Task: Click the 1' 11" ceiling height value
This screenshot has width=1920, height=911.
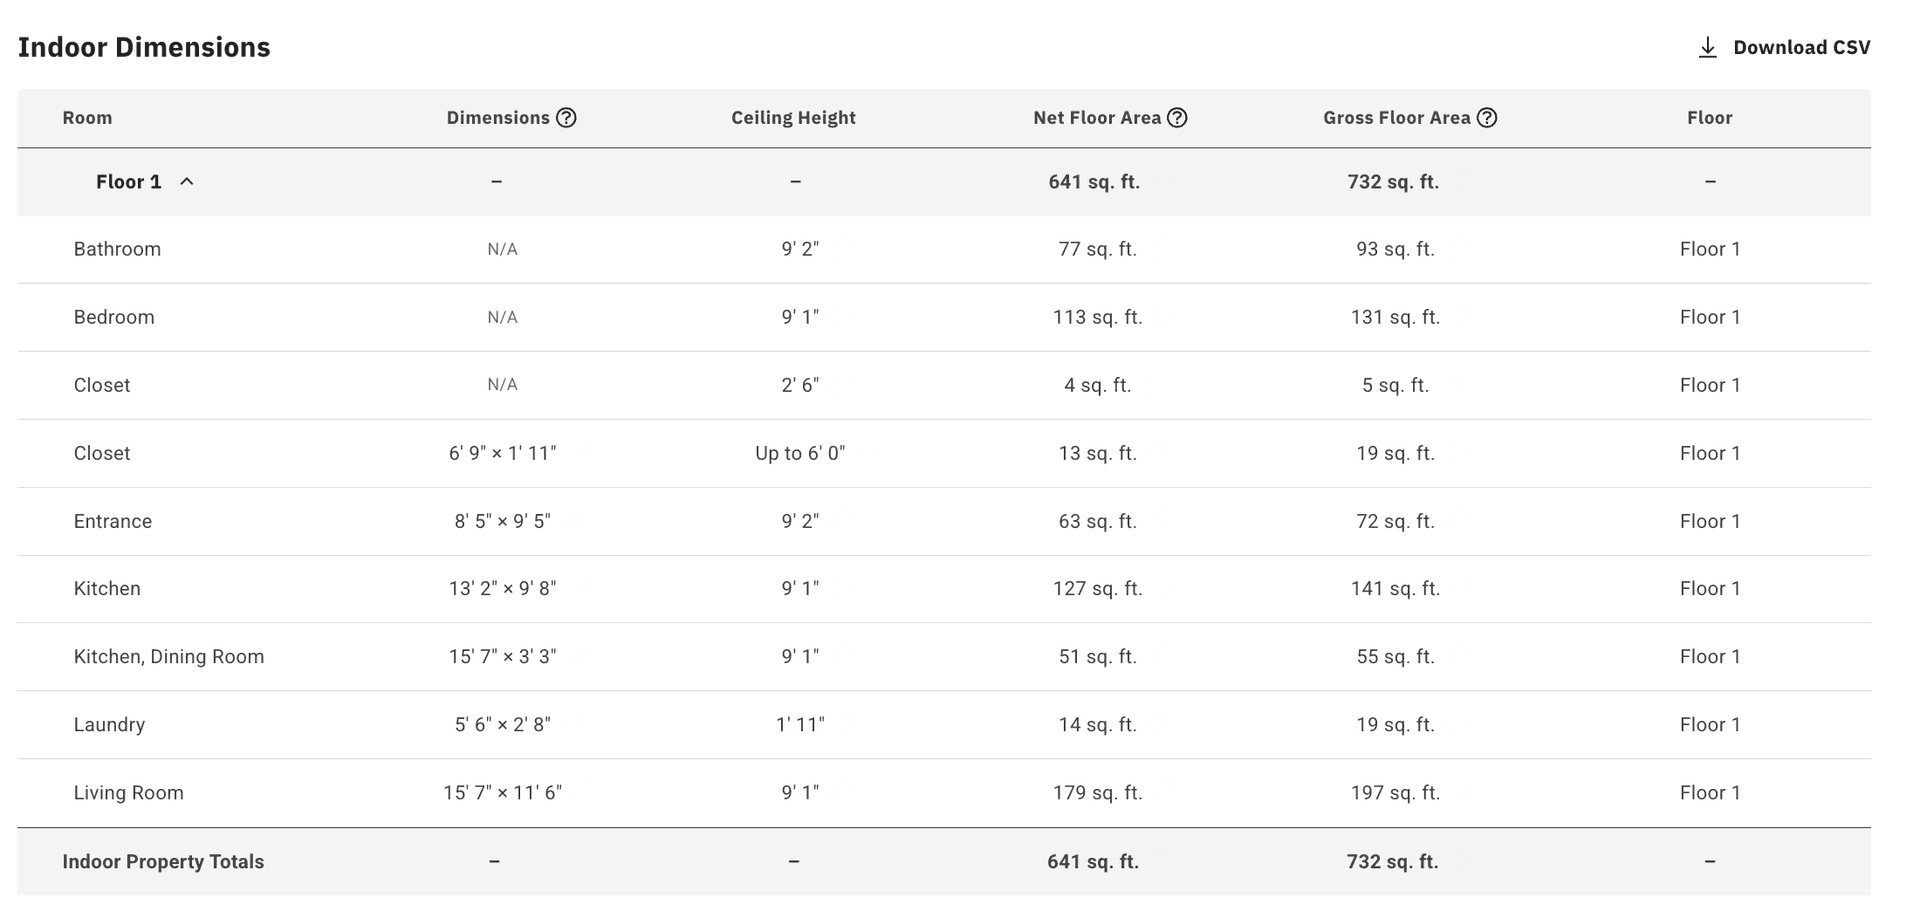Action: click(800, 725)
